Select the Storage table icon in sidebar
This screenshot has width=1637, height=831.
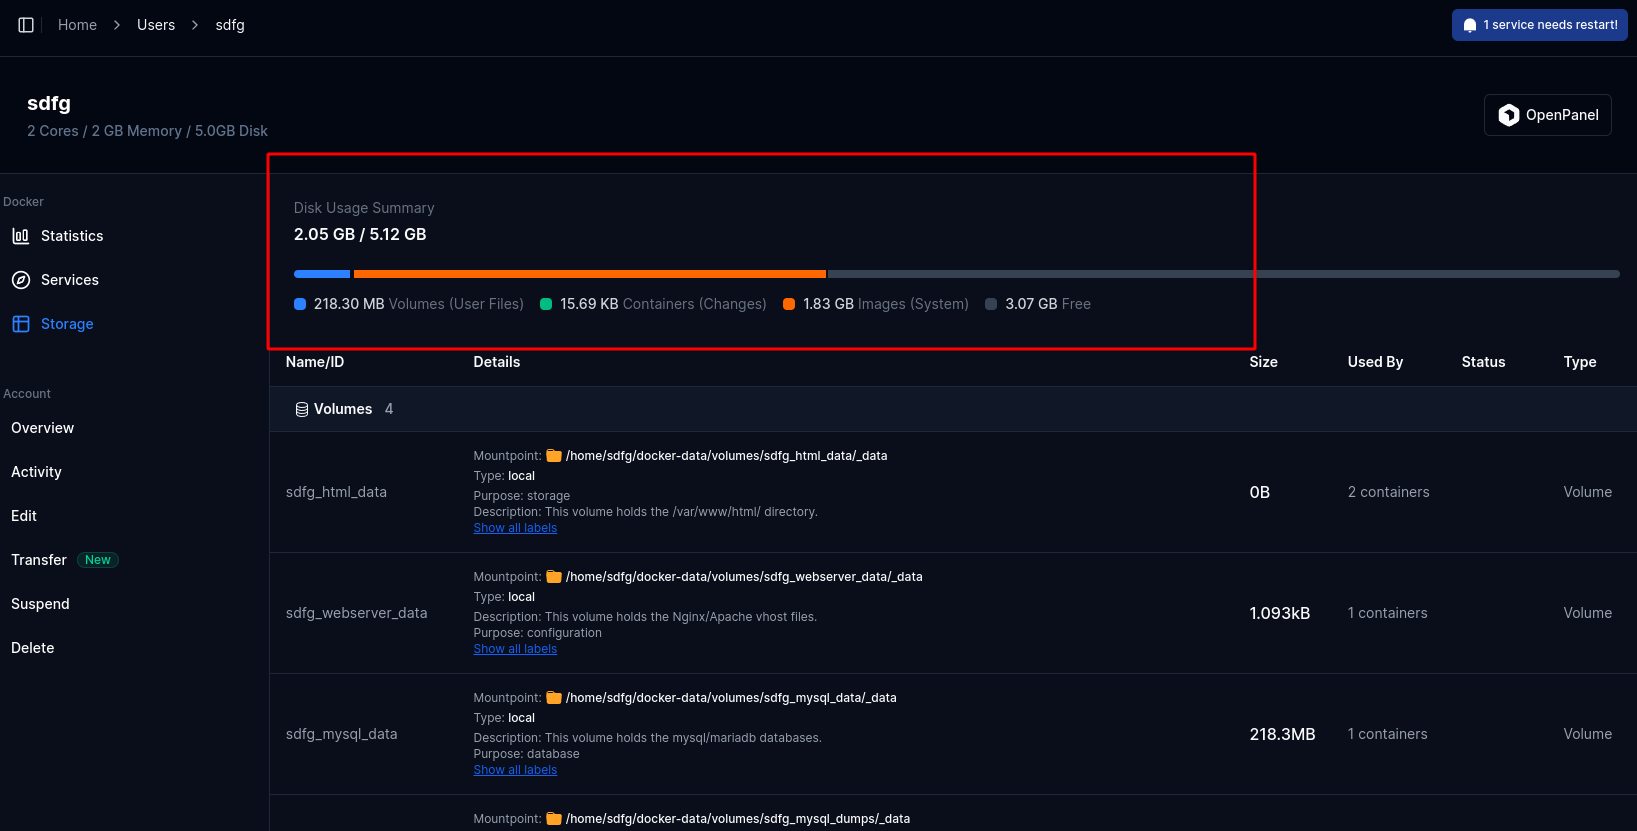(x=21, y=324)
